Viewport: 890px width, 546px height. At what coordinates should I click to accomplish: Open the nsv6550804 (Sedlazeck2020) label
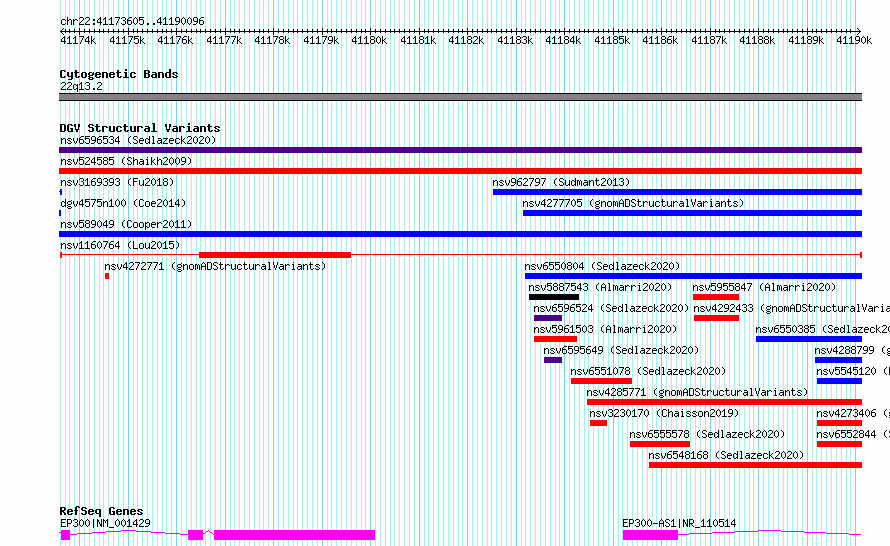(x=602, y=266)
